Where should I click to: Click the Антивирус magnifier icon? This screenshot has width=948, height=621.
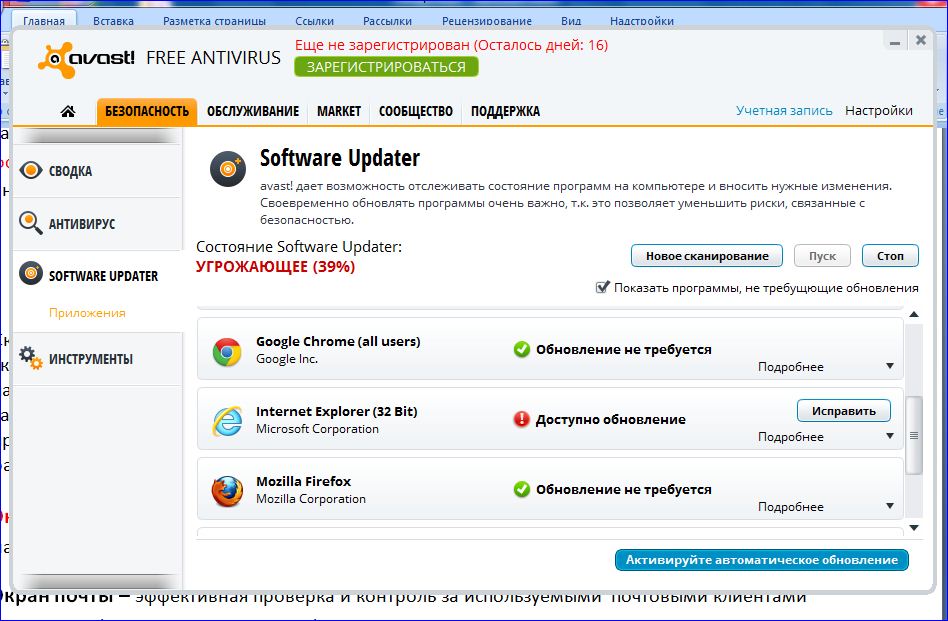pos(30,223)
